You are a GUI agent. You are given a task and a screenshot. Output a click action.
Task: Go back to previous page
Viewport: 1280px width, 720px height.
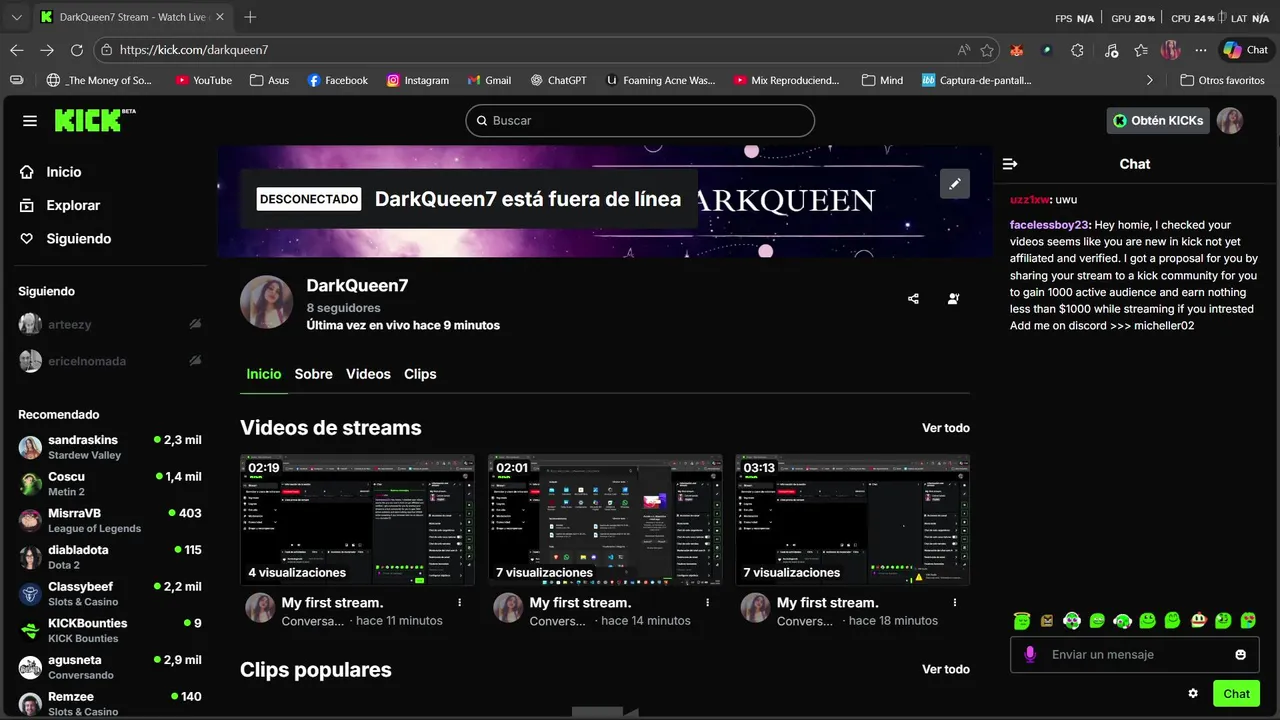click(x=16, y=50)
